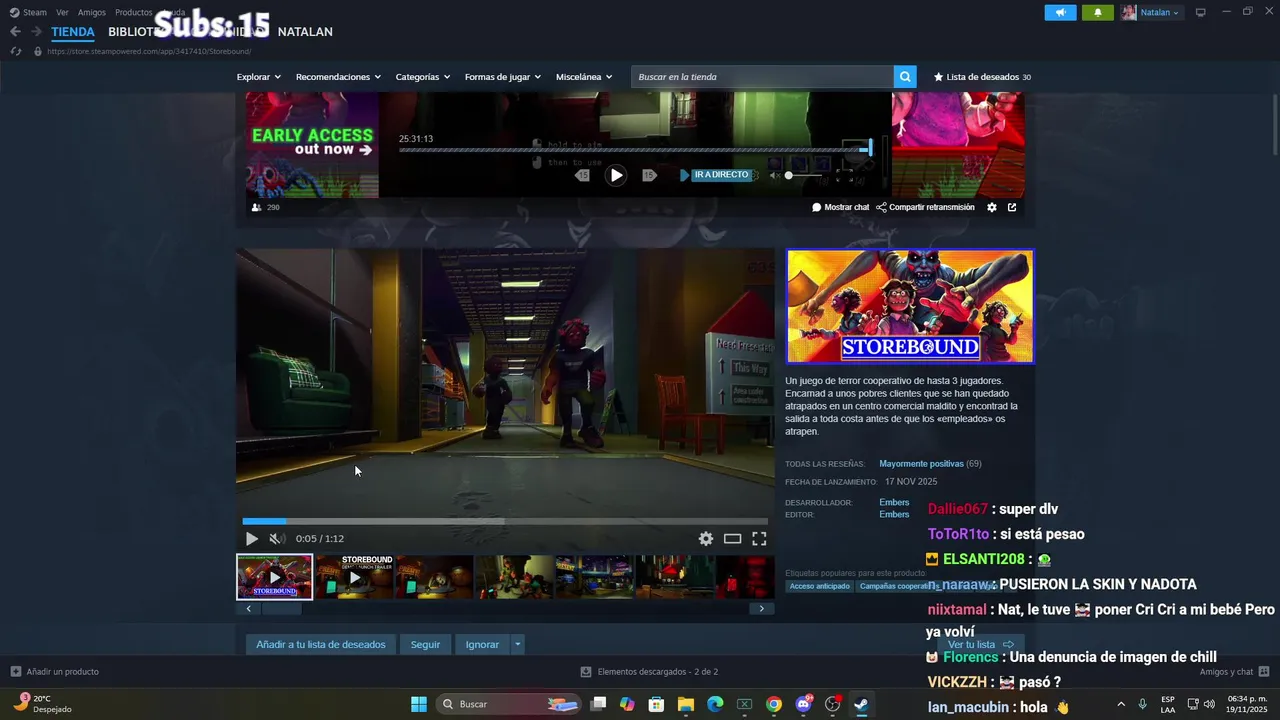Click the store search magnifier button

click(x=905, y=77)
